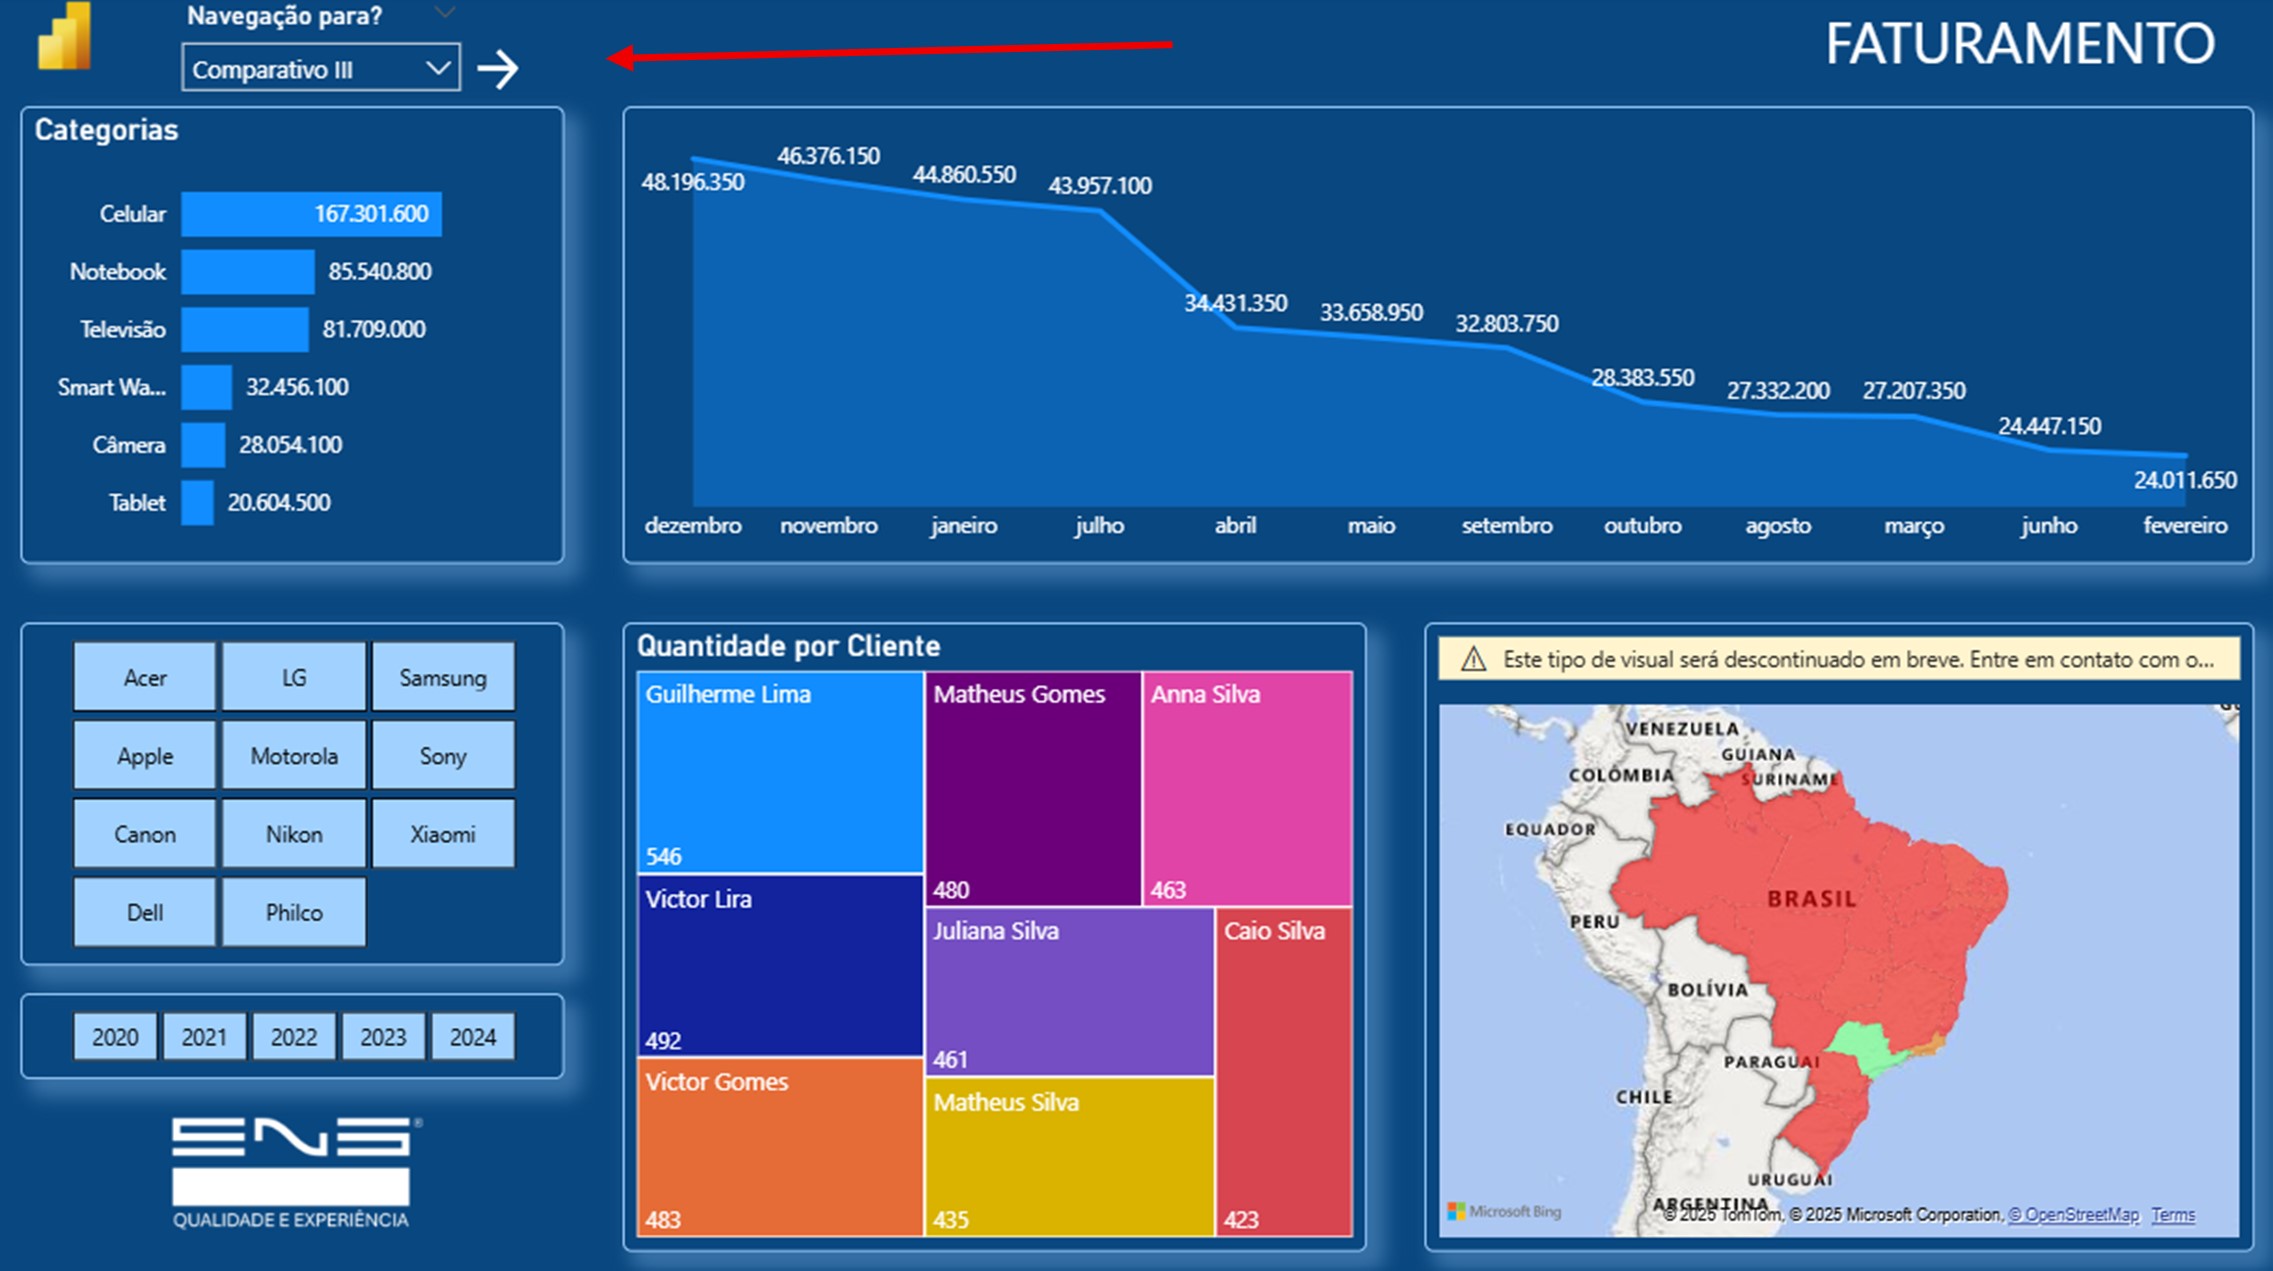2273x1271 pixels.
Task: Toggle the Xiaomi brand filter
Action: (x=442, y=834)
